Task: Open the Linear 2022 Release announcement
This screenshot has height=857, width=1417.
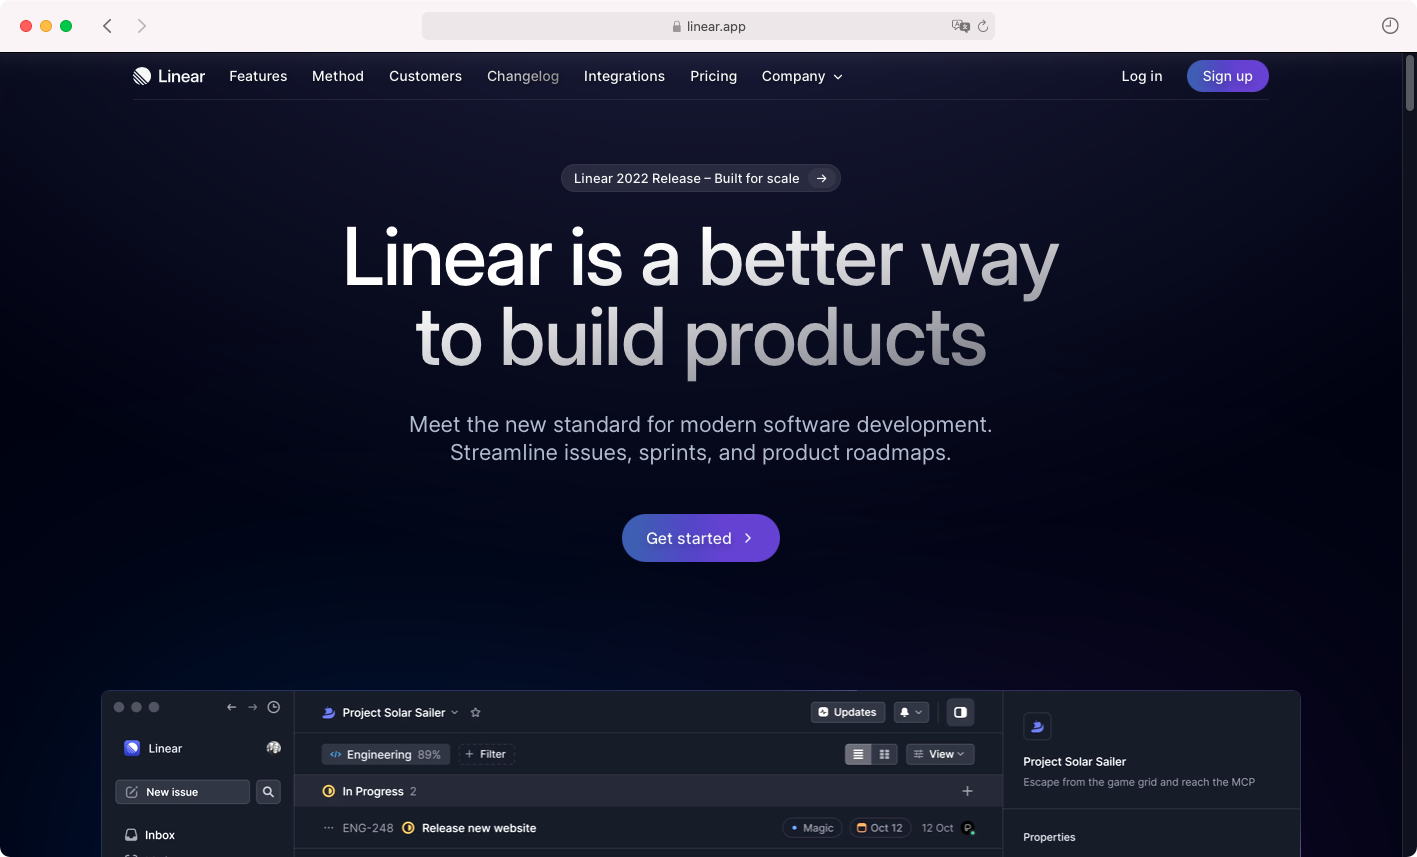Action: (700, 178)
